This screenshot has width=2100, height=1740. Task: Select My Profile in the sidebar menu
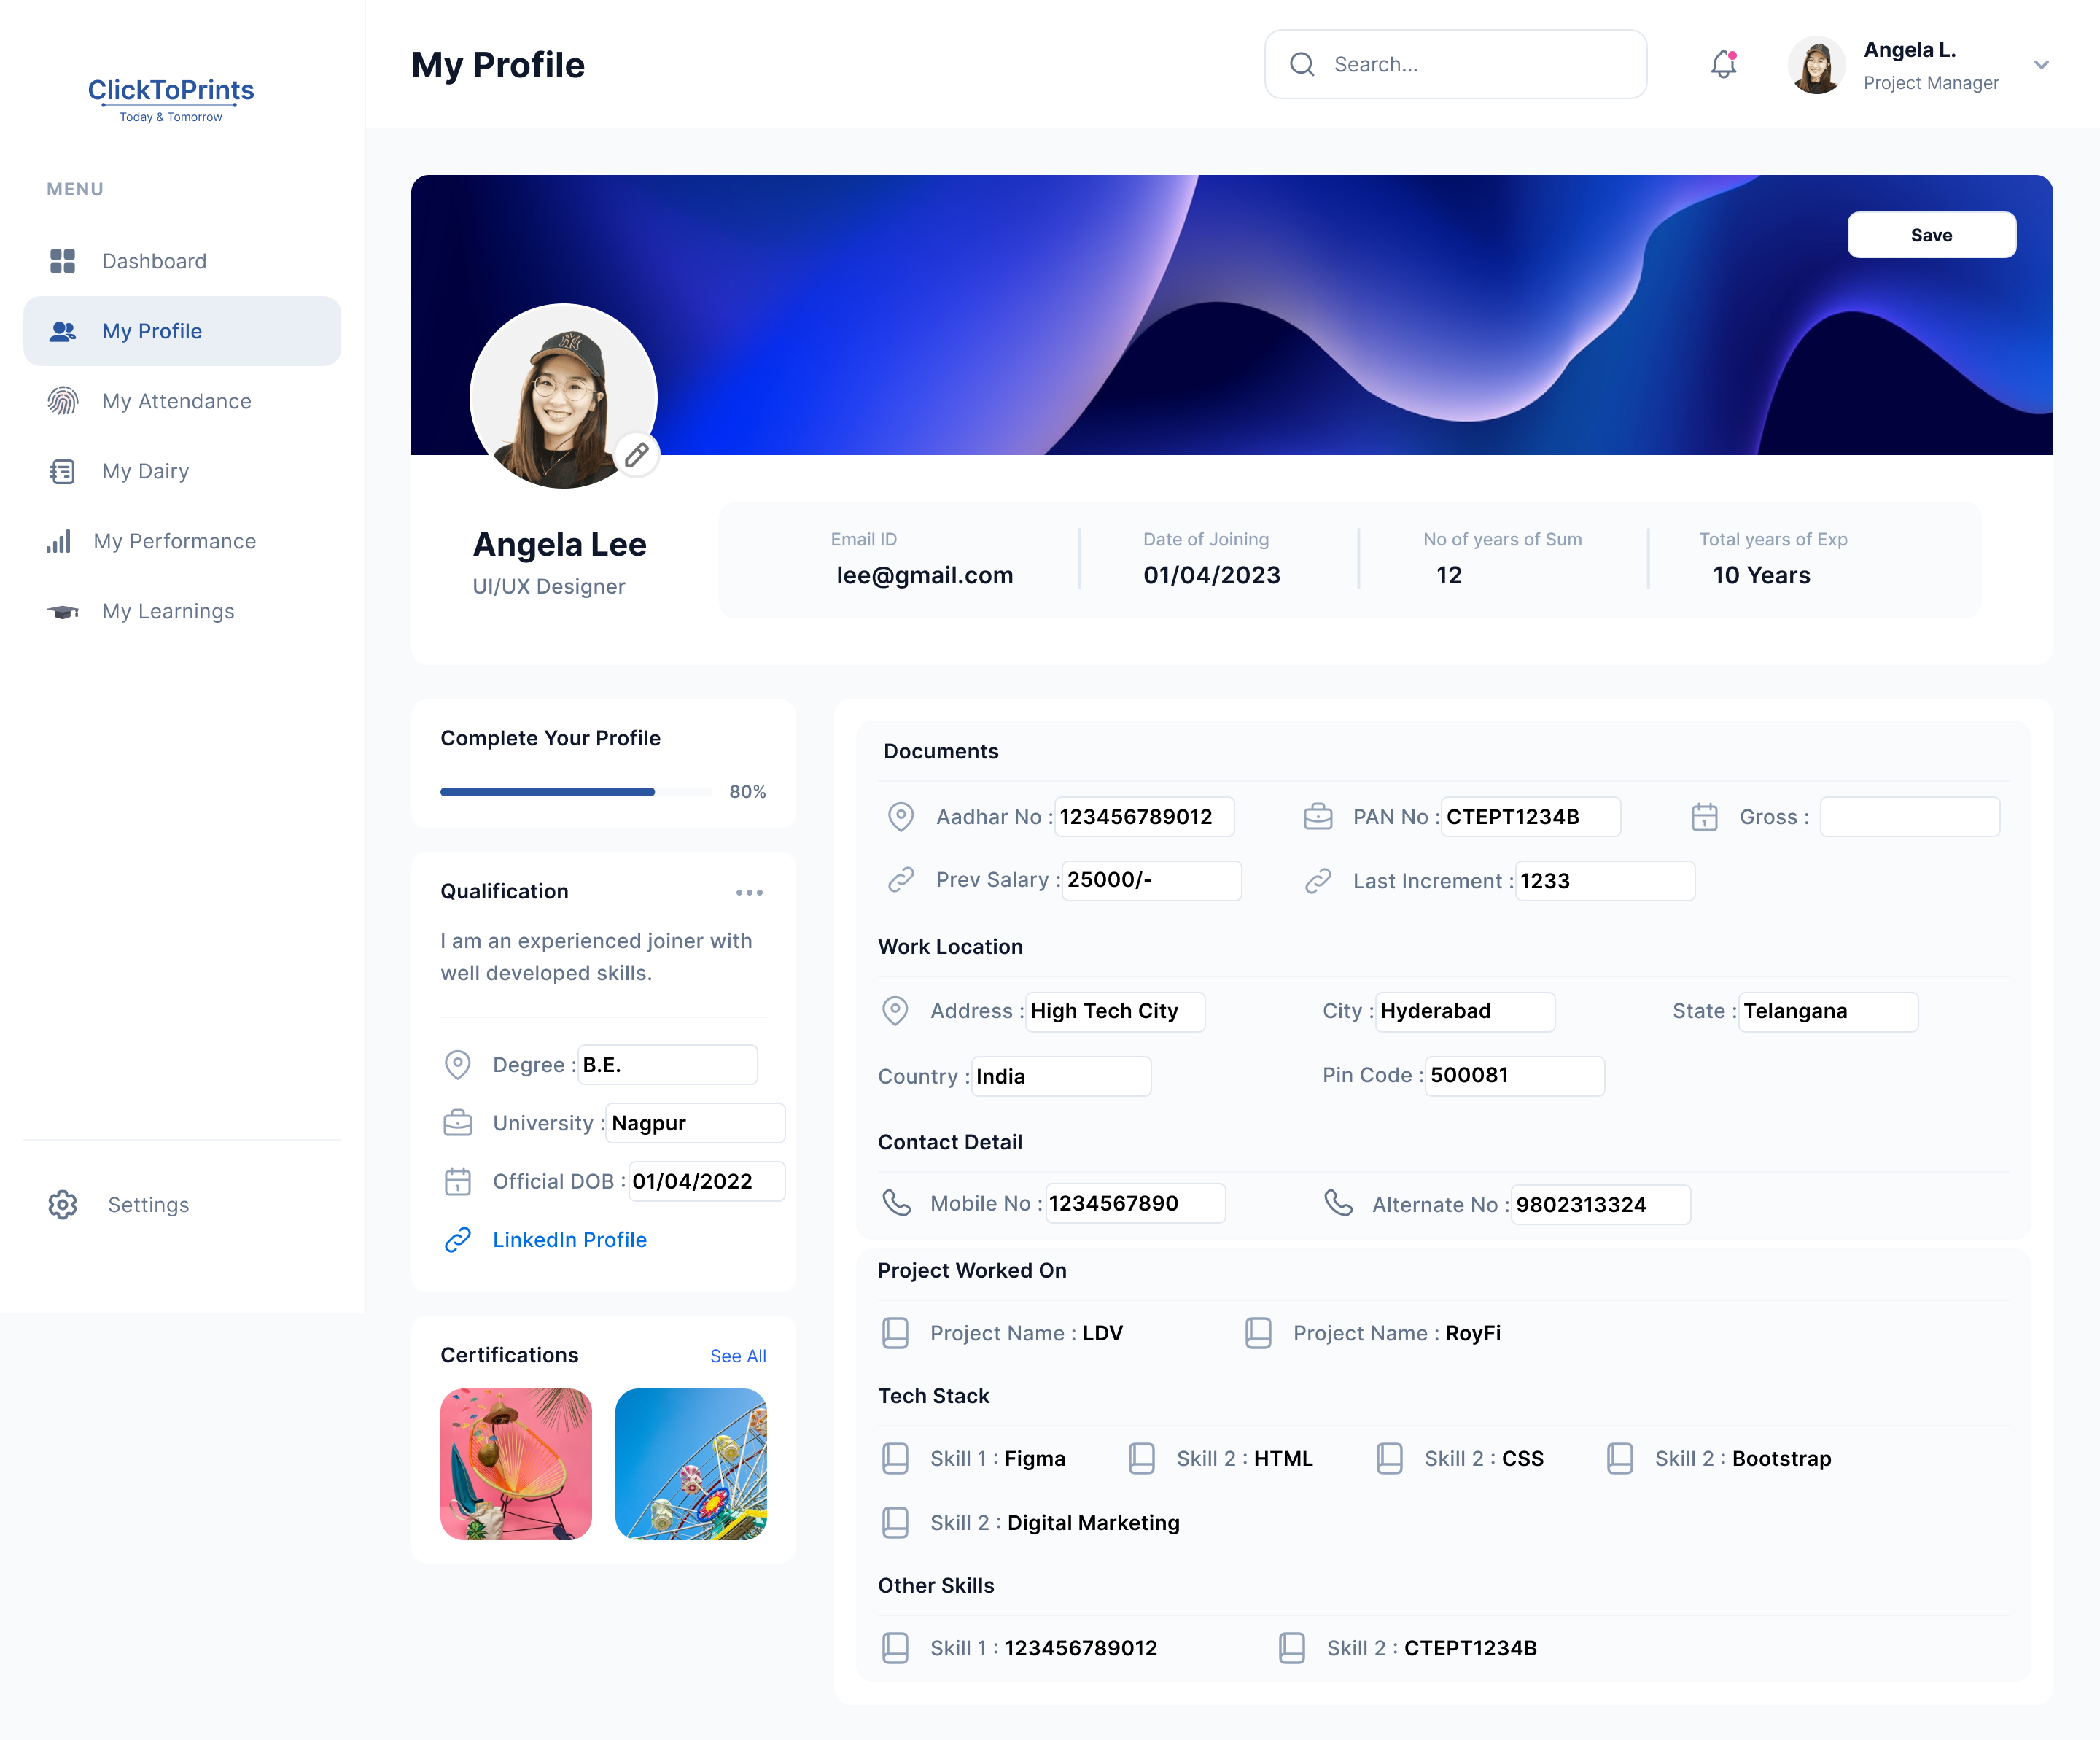[x=152, y=331]
